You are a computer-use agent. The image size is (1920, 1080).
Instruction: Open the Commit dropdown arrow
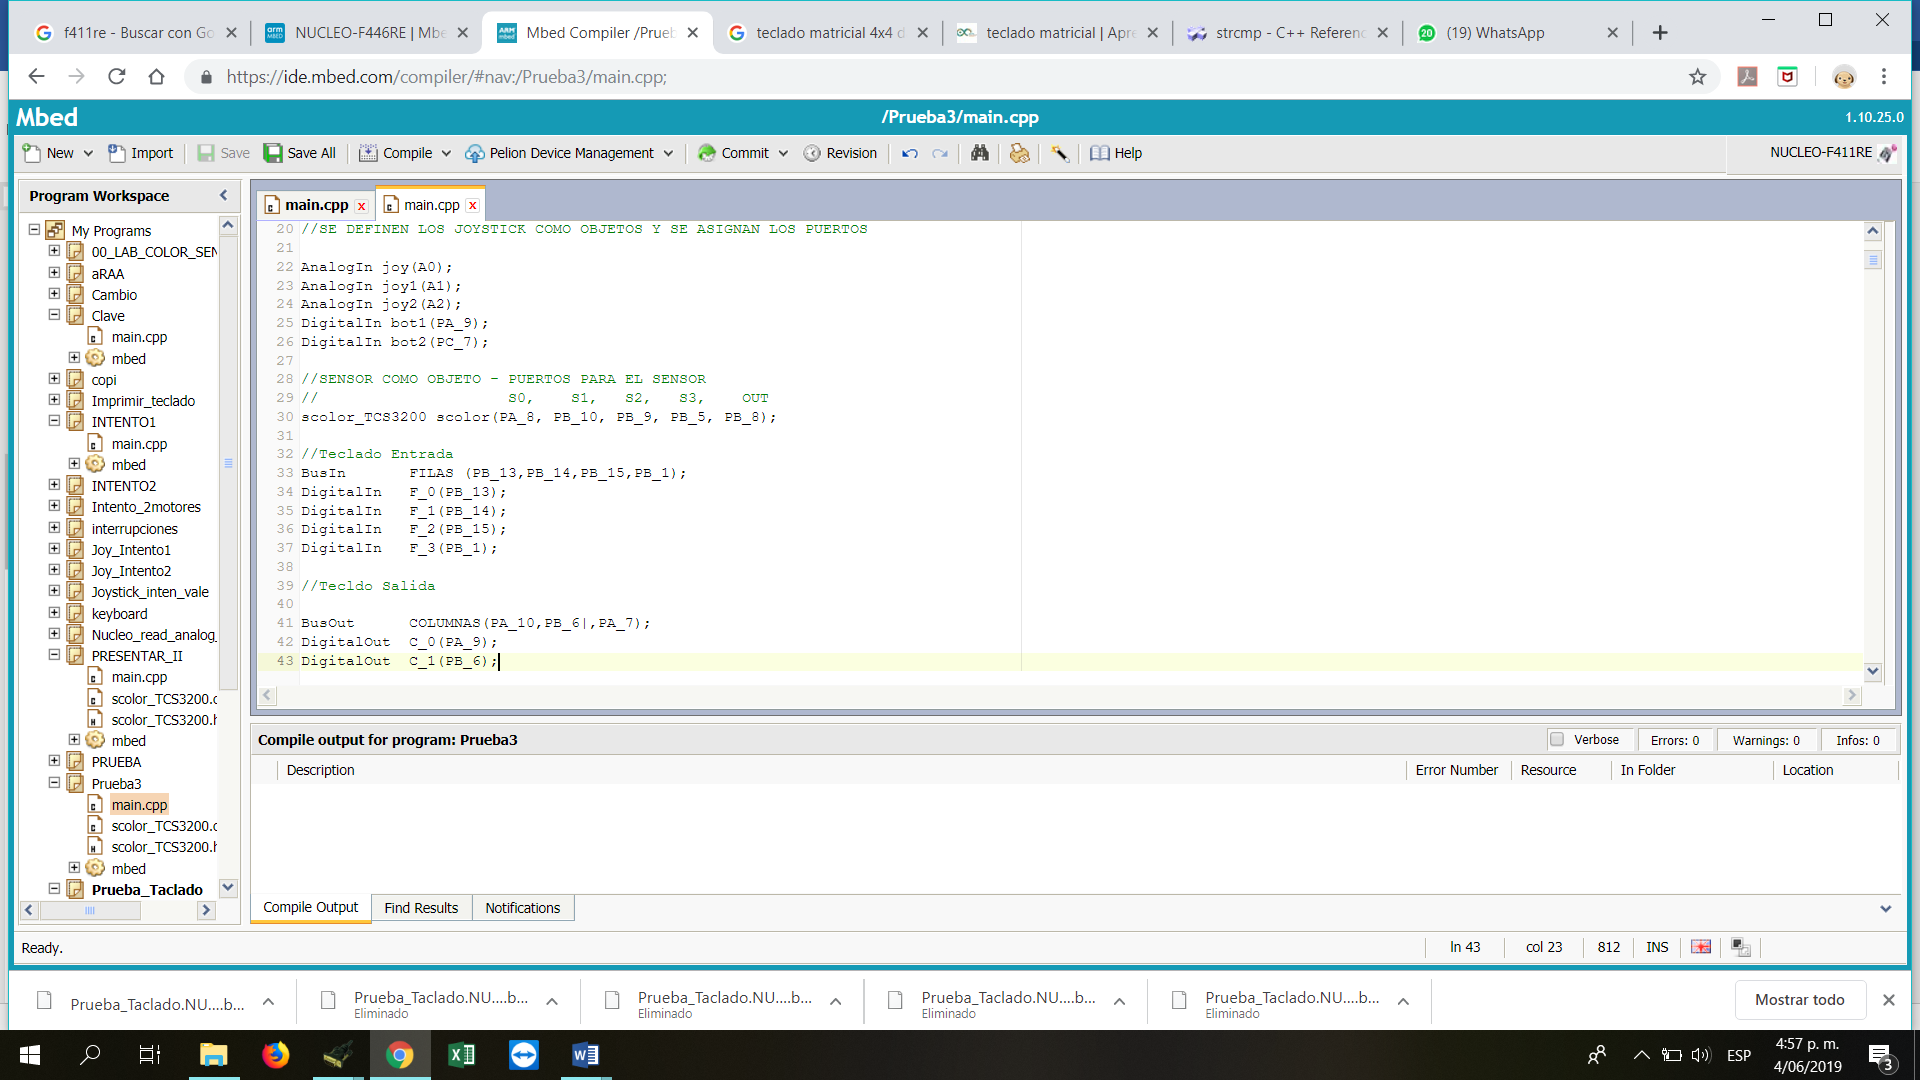point(783,153)
